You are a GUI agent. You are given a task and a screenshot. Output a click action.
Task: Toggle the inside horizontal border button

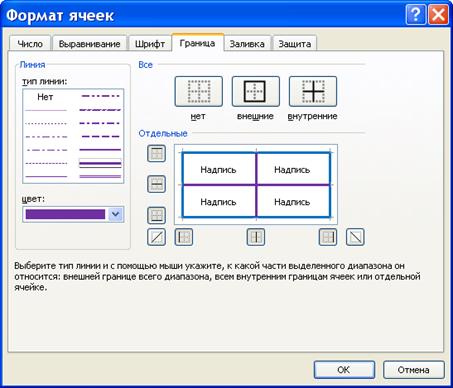[x=156, y=184]
